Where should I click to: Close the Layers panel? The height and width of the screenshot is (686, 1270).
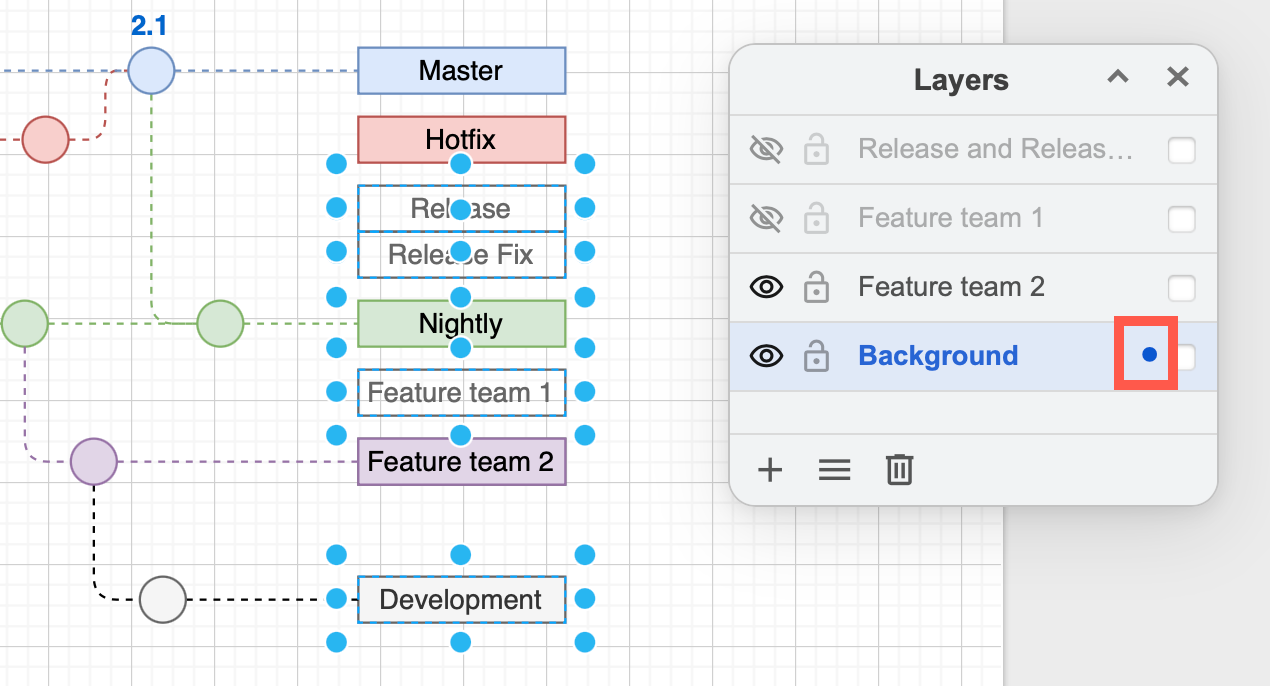(1178, 77)
